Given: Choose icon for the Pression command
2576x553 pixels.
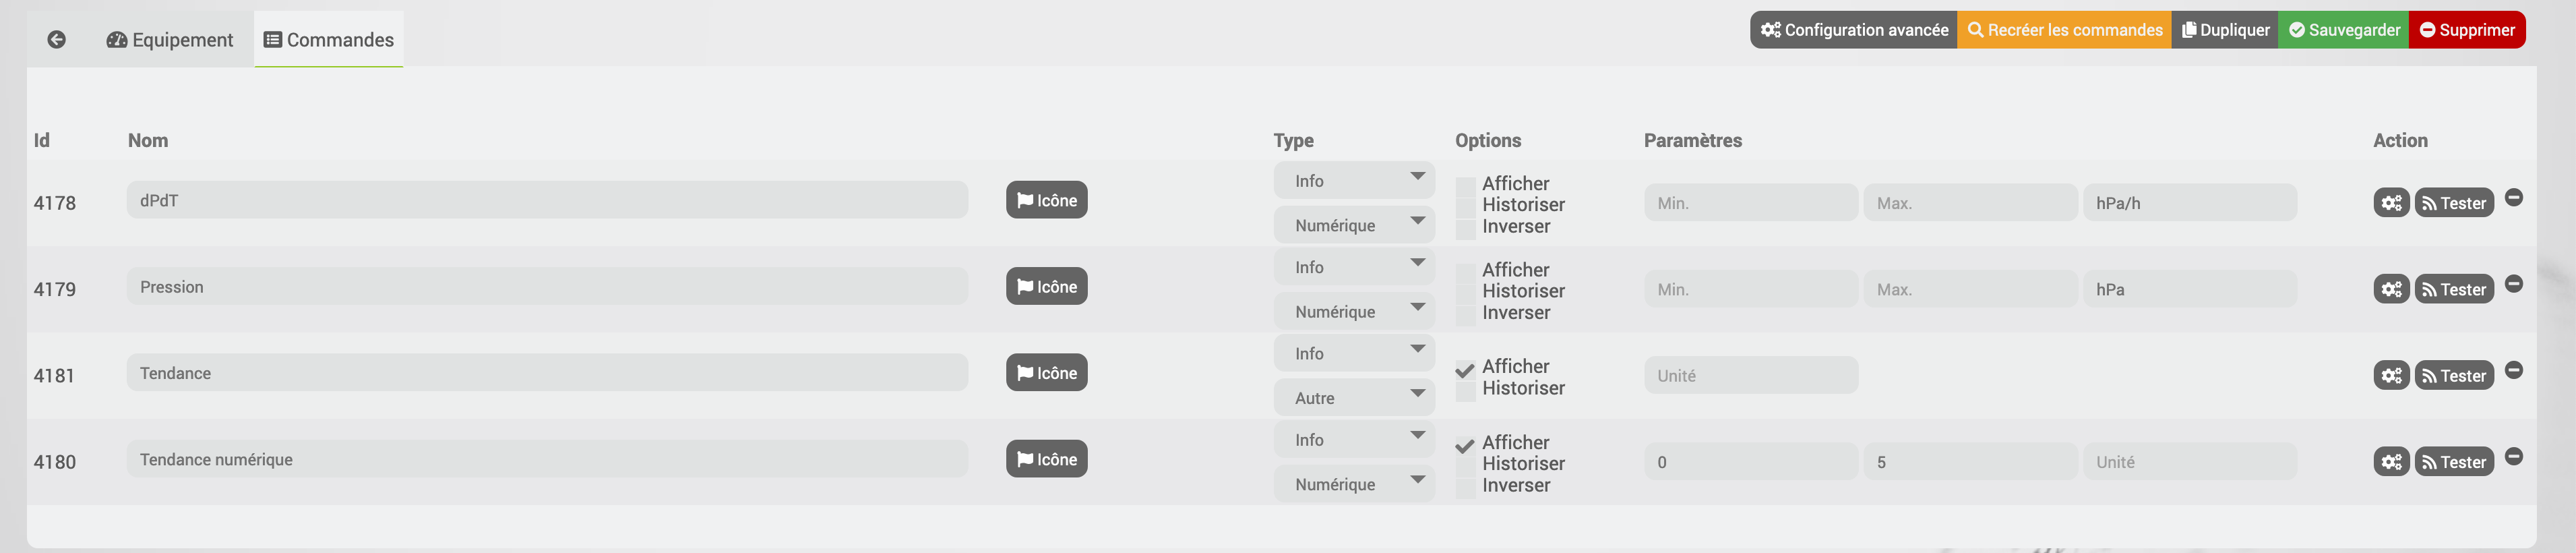Looking at the screenshot, I should [x=1046, y=287].
